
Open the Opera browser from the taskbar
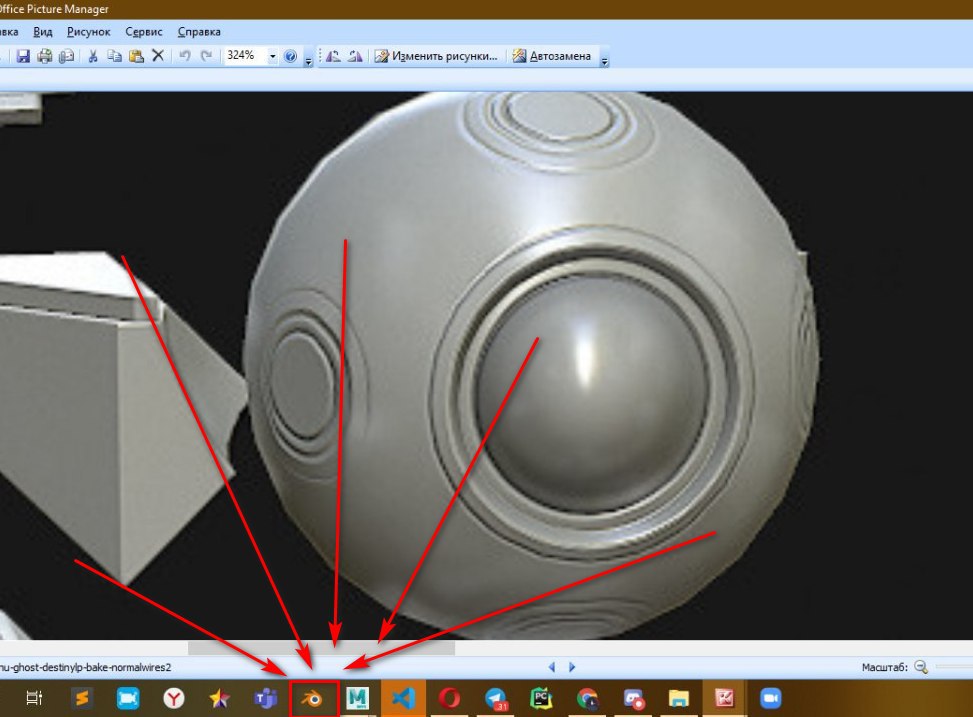449,698
